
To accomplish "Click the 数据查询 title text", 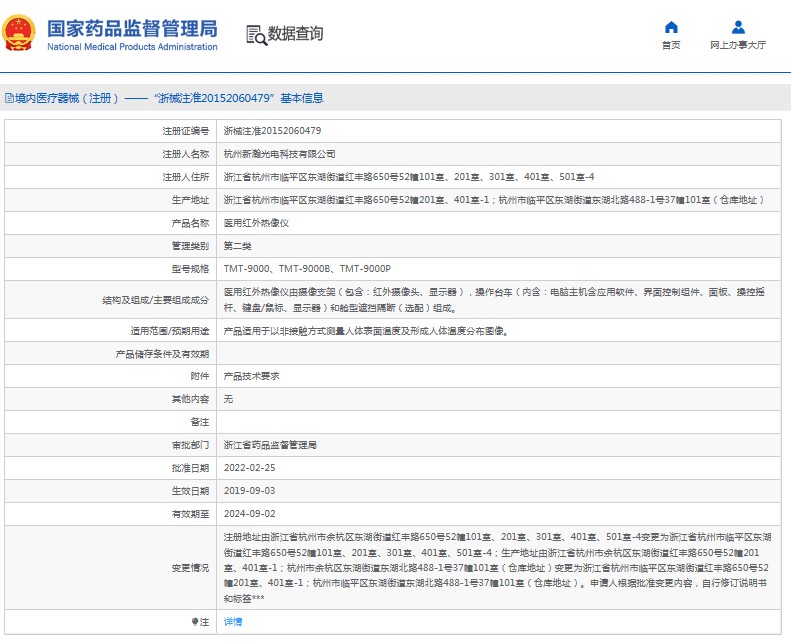I will click(296, 34).
